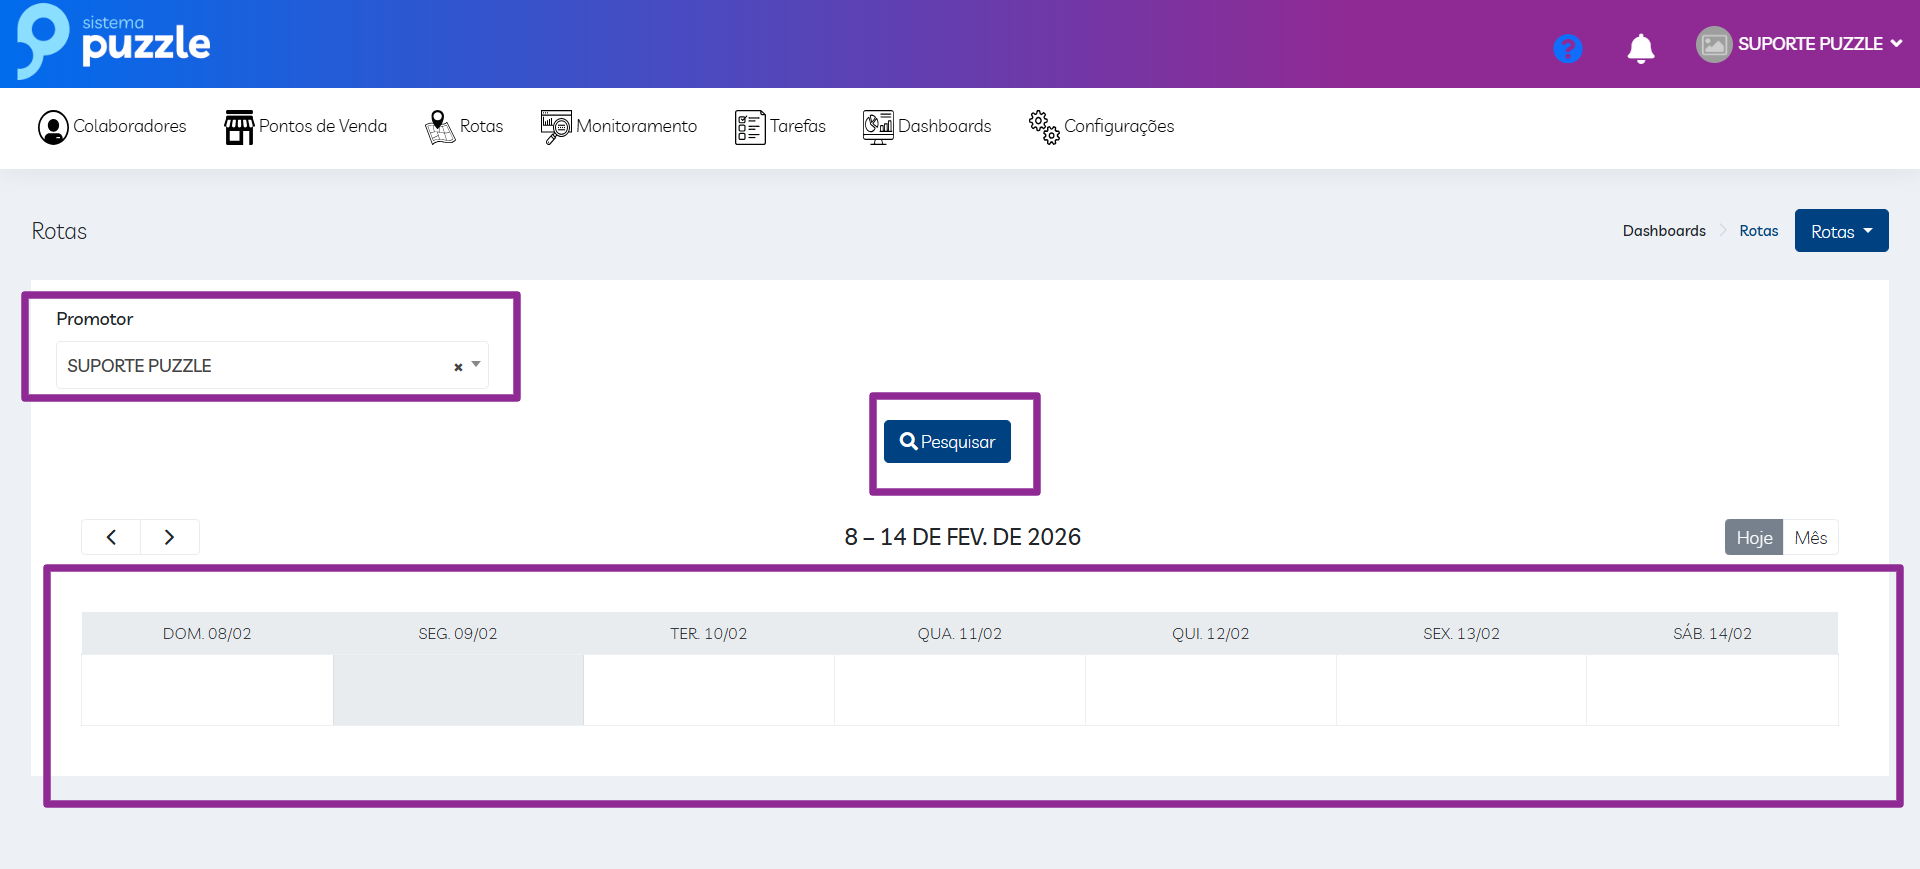The height and width of the screenshot is (869, 1920).
Task: Click the Rotas map pin icon
Action: pos(439,127)
